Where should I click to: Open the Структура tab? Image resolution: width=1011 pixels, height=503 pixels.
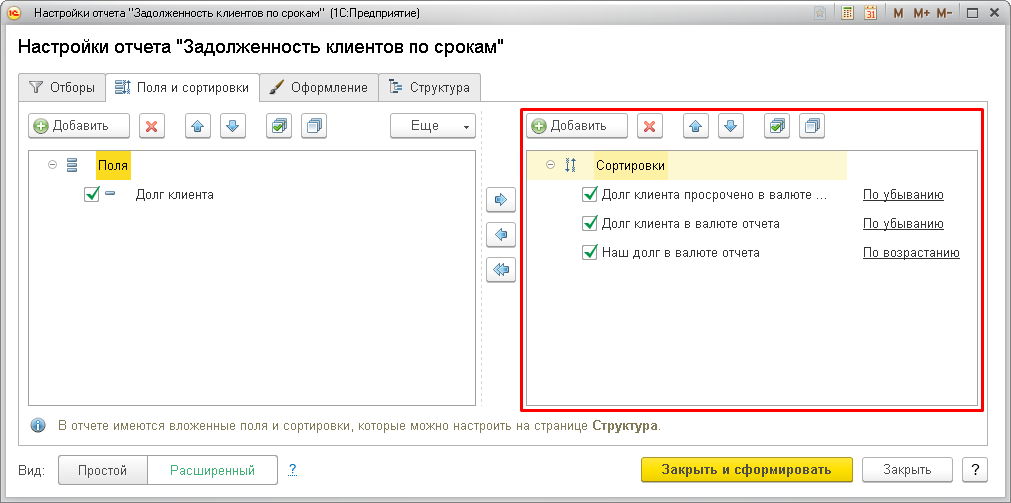click(429, 87)
